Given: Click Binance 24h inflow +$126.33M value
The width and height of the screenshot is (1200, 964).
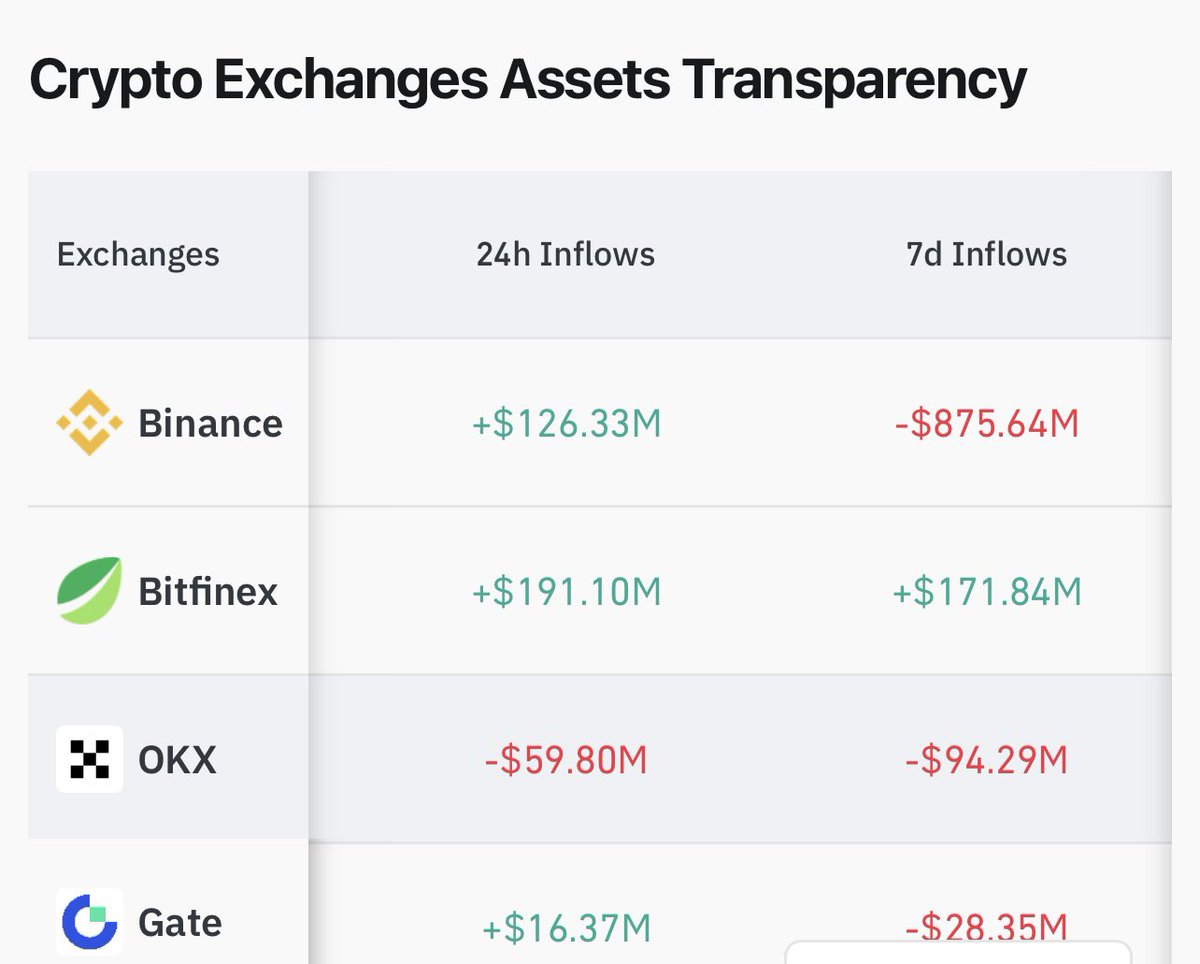Looking at the screenshot, I should pyautogui.click(x=567, y=424).
